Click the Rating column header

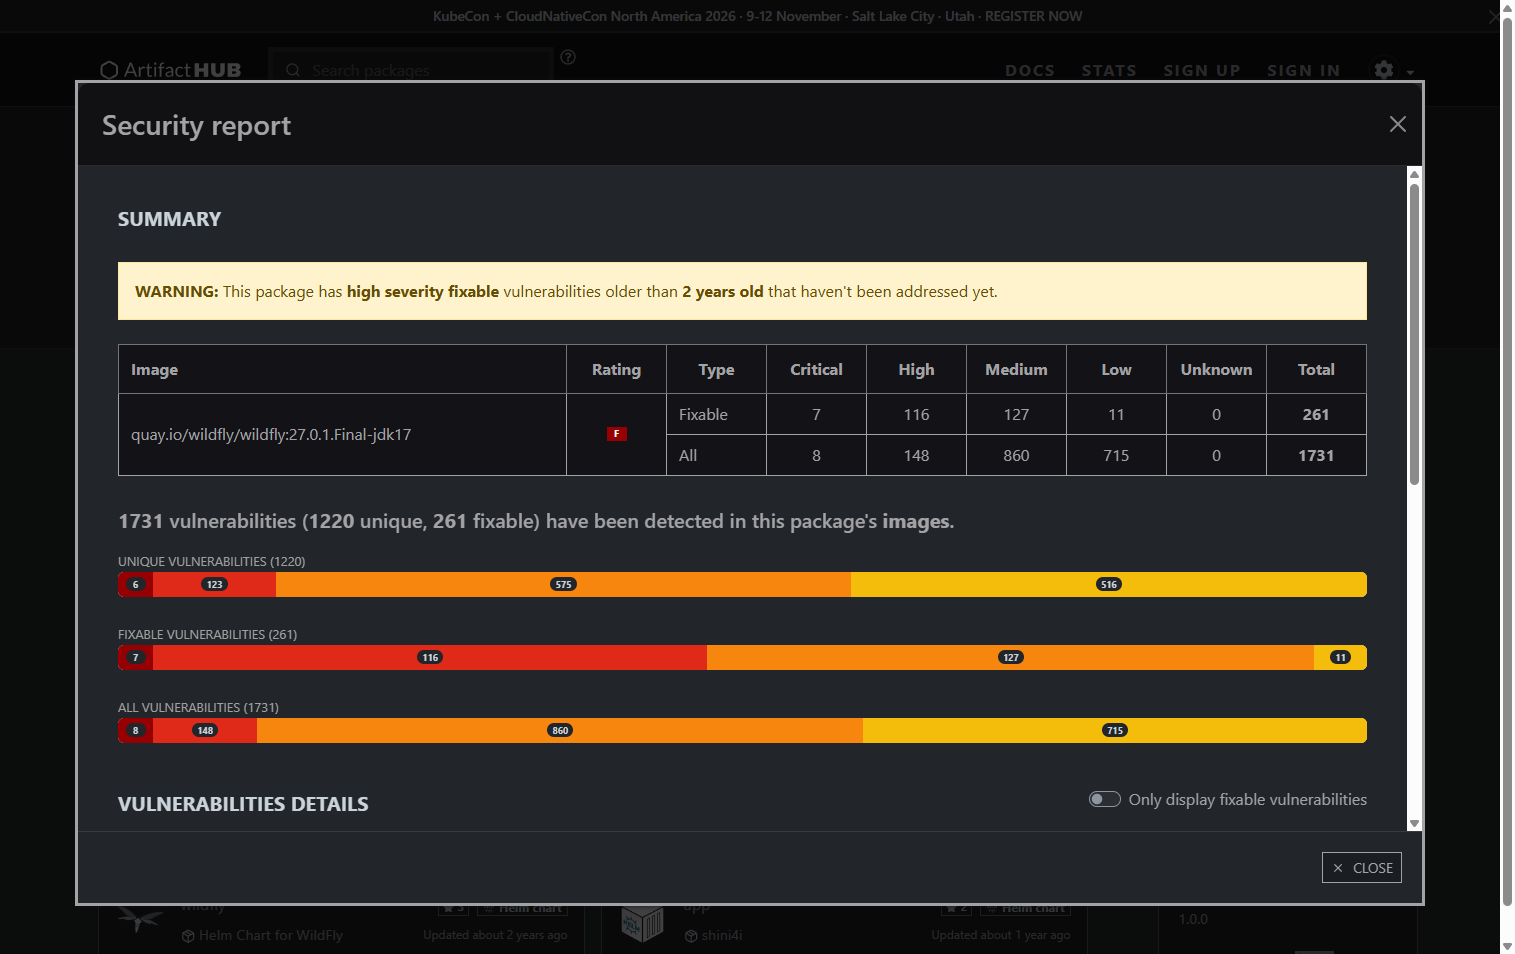tap(616, 369)
